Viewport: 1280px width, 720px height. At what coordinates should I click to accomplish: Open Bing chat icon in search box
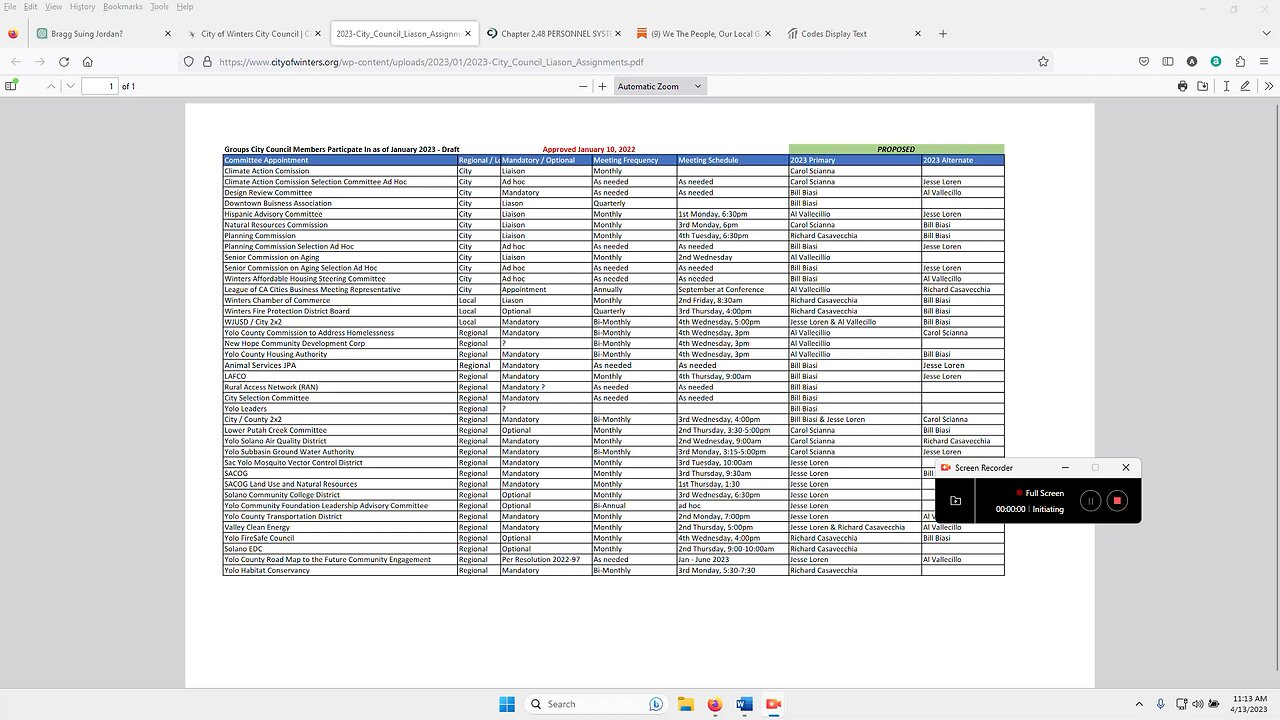[656, 703]
